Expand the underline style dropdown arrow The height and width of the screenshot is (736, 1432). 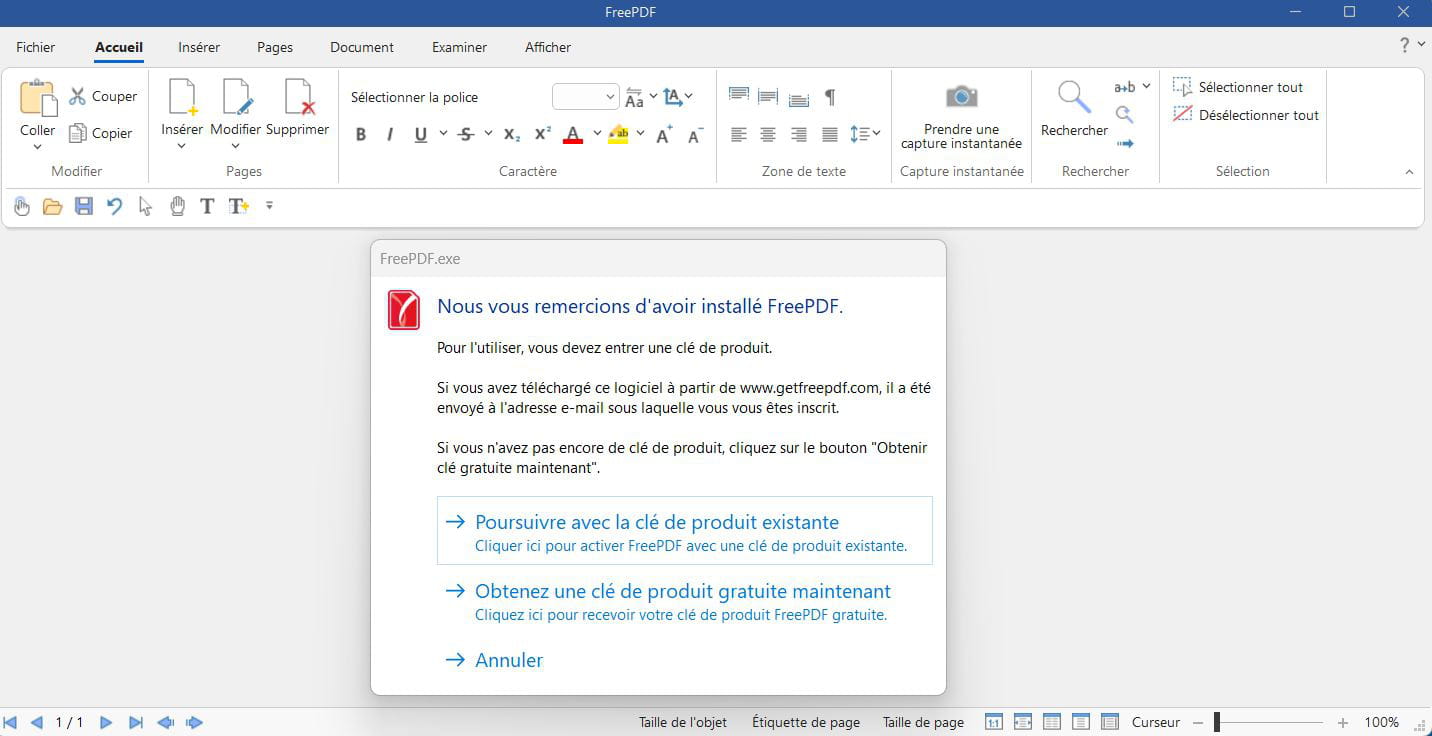[443, 134]
